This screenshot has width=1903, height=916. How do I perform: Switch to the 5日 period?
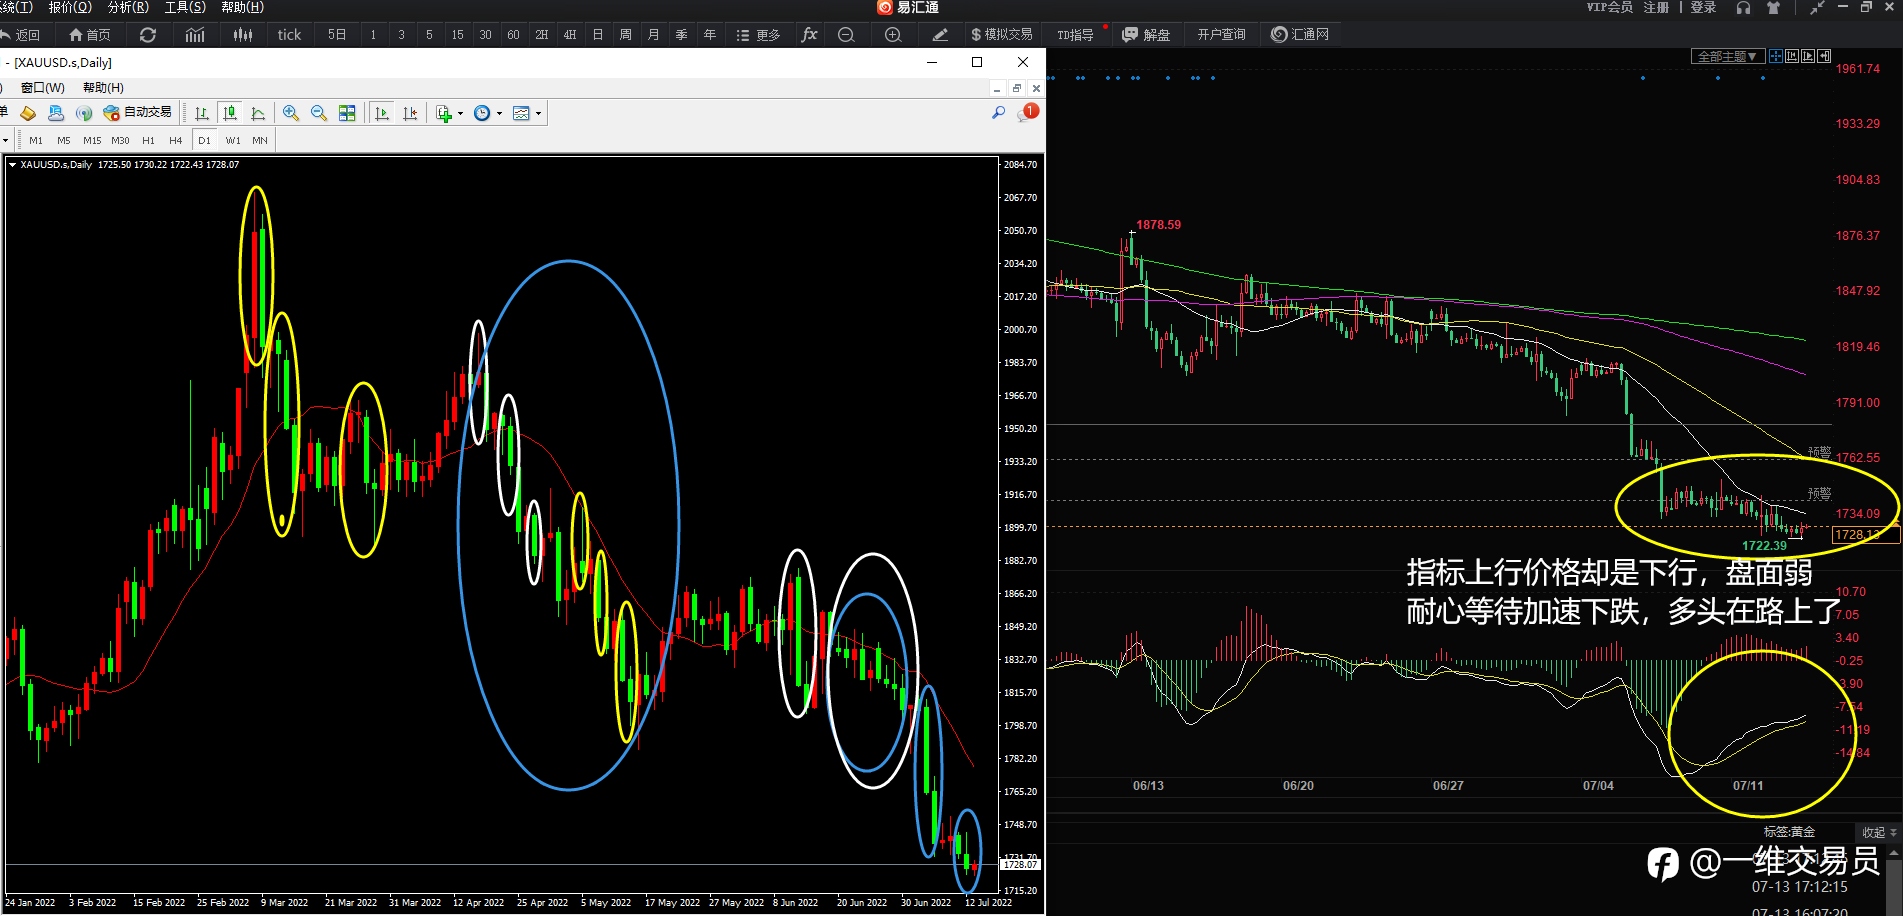[x=337, y=35]
